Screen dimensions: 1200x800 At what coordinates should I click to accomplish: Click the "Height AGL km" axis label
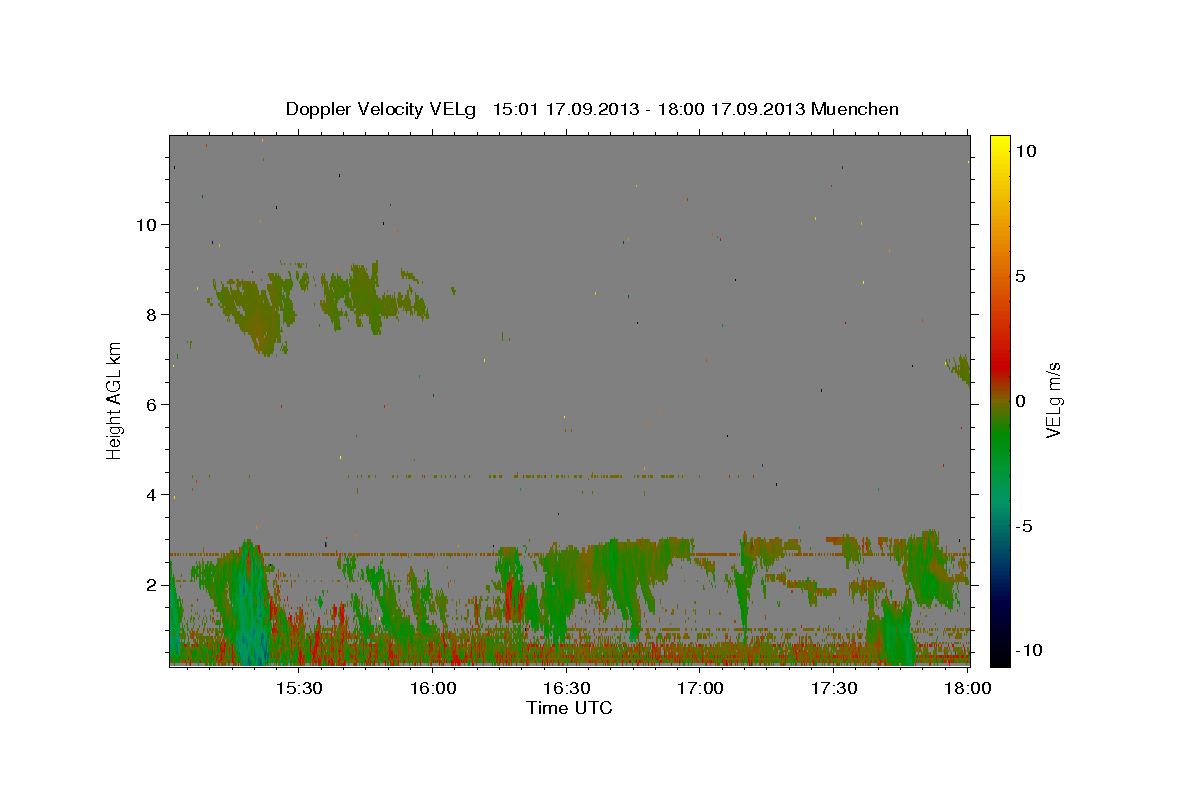[x=114, y=400]
